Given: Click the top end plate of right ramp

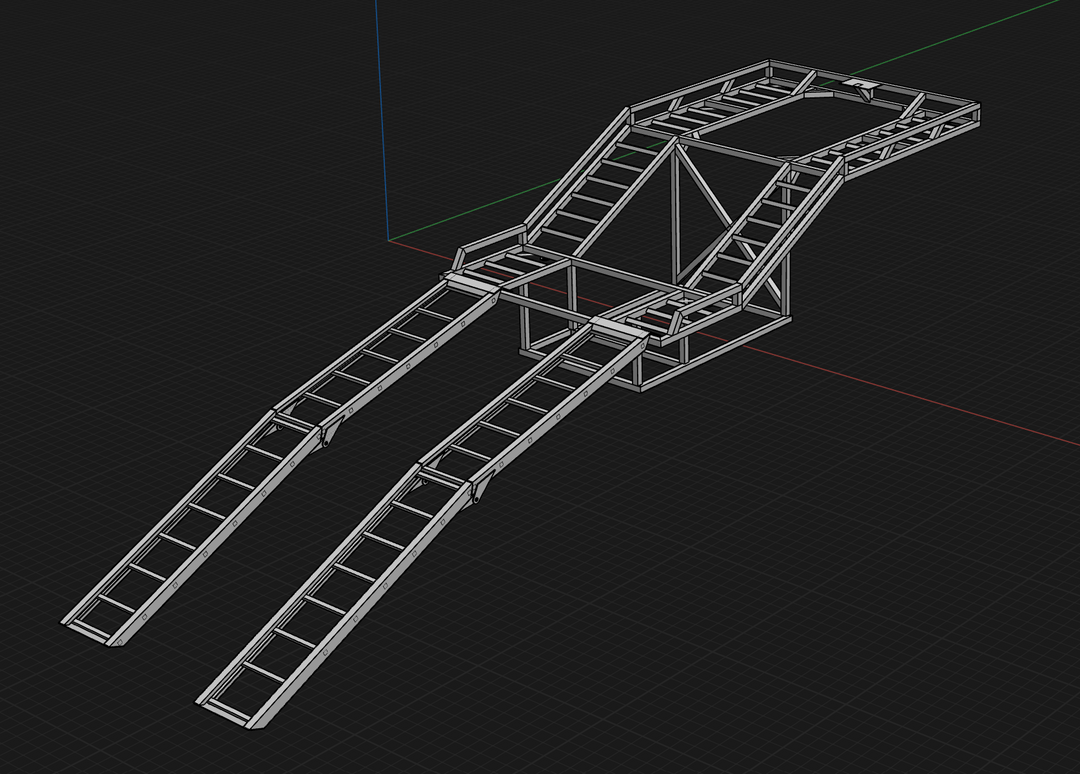Looking at the screenshot, I should [618, 327].
